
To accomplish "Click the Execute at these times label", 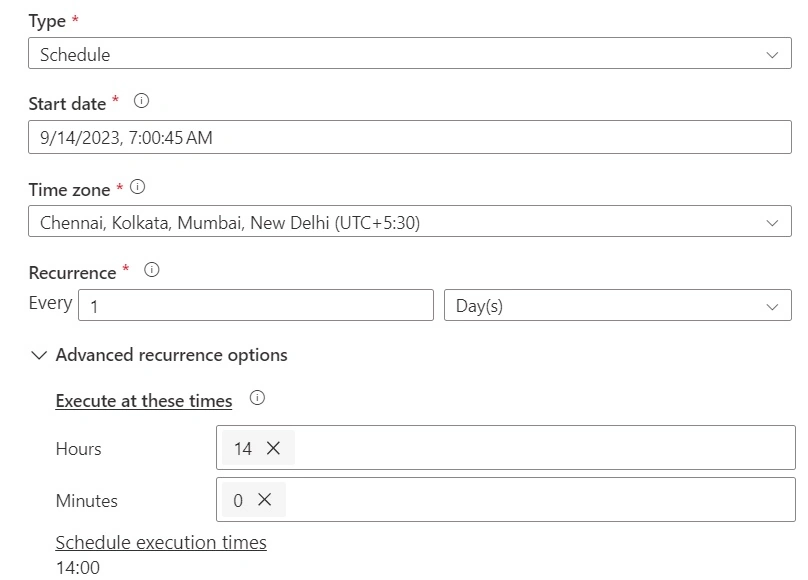I will [x=144, y=401].
